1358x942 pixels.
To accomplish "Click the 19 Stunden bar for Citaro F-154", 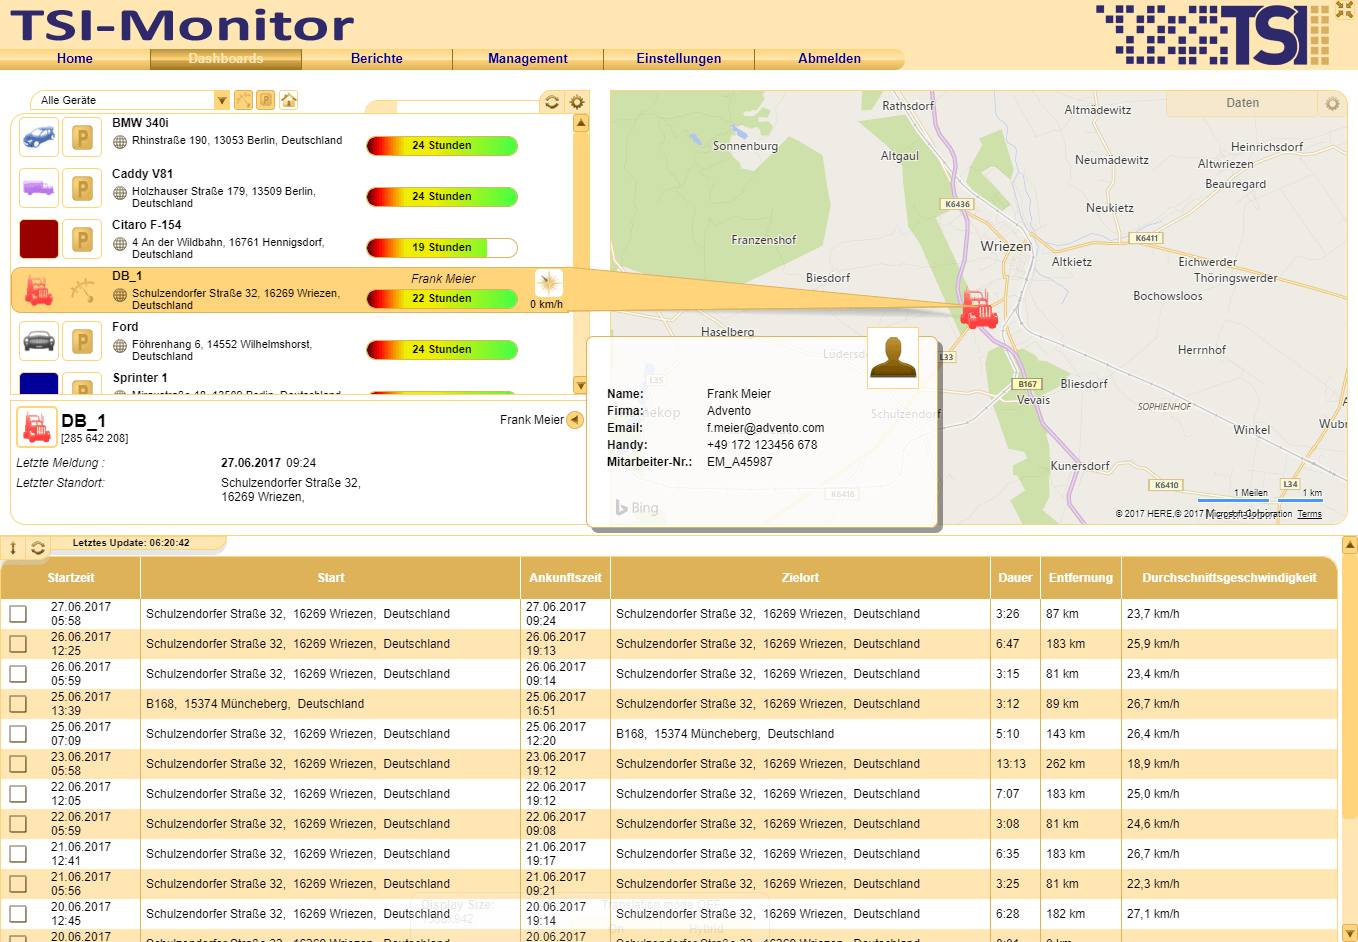I will pos(442,248).
